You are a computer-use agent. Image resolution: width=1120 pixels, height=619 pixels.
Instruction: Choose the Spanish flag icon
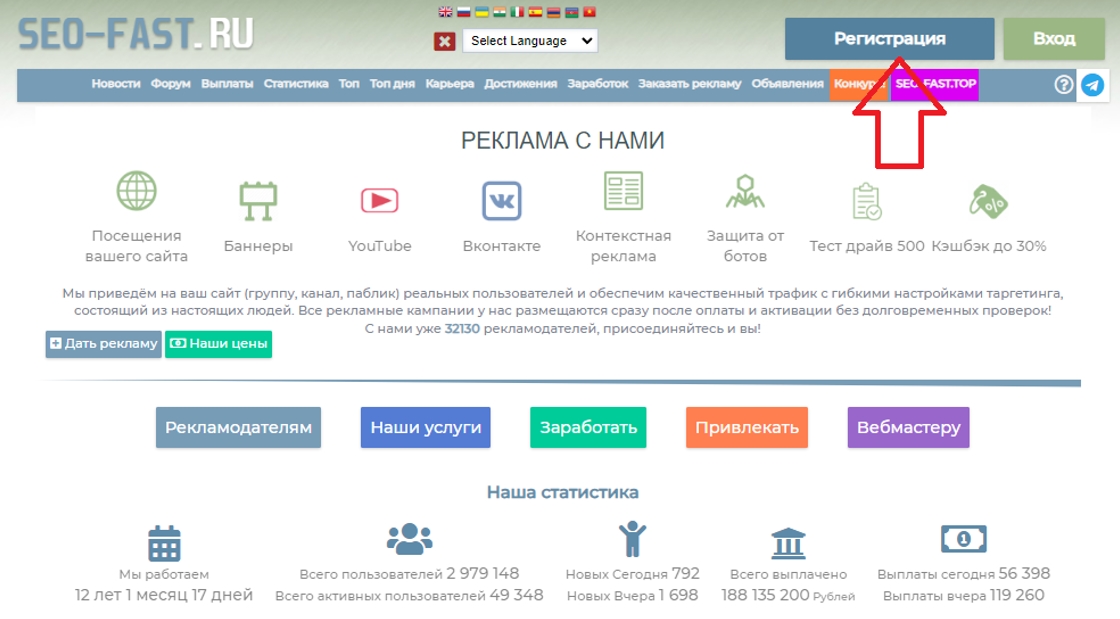pos(535,12)
